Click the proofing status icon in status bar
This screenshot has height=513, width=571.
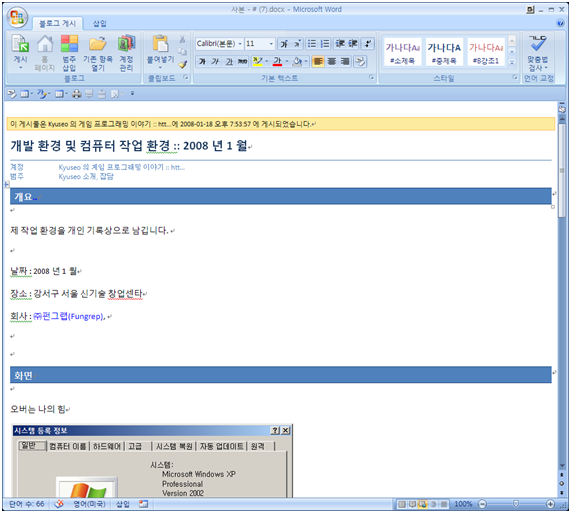pos(59,504)
